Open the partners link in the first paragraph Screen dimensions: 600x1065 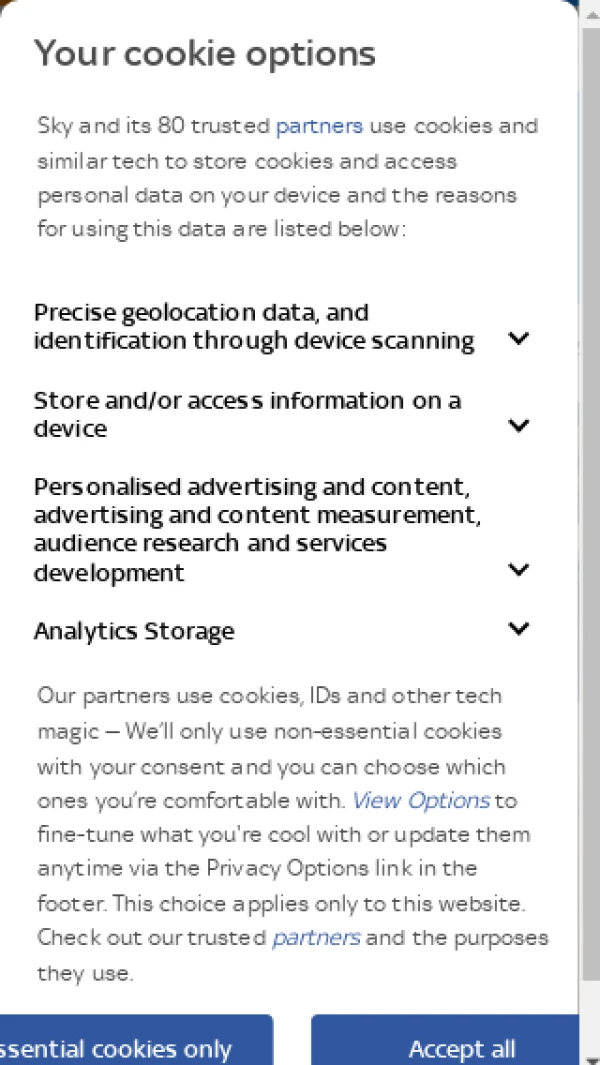tap(319, 126)
